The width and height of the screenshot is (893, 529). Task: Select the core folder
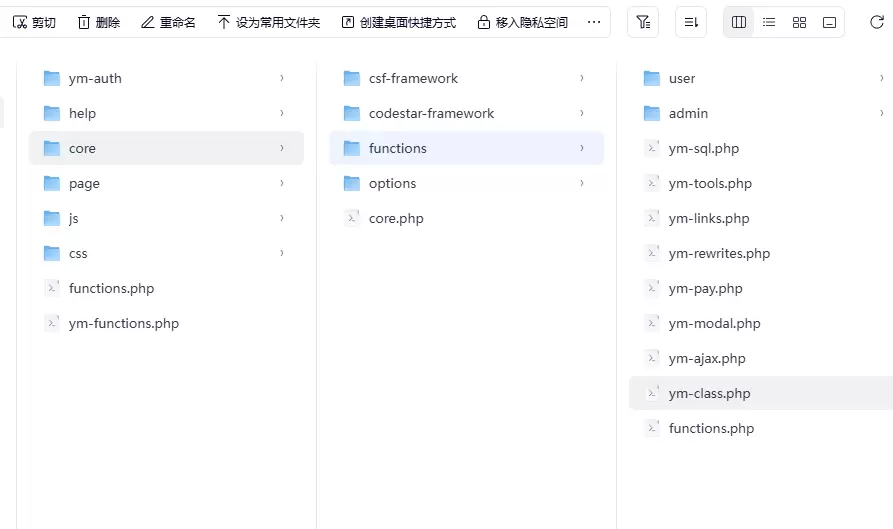(x=166, y=148)
